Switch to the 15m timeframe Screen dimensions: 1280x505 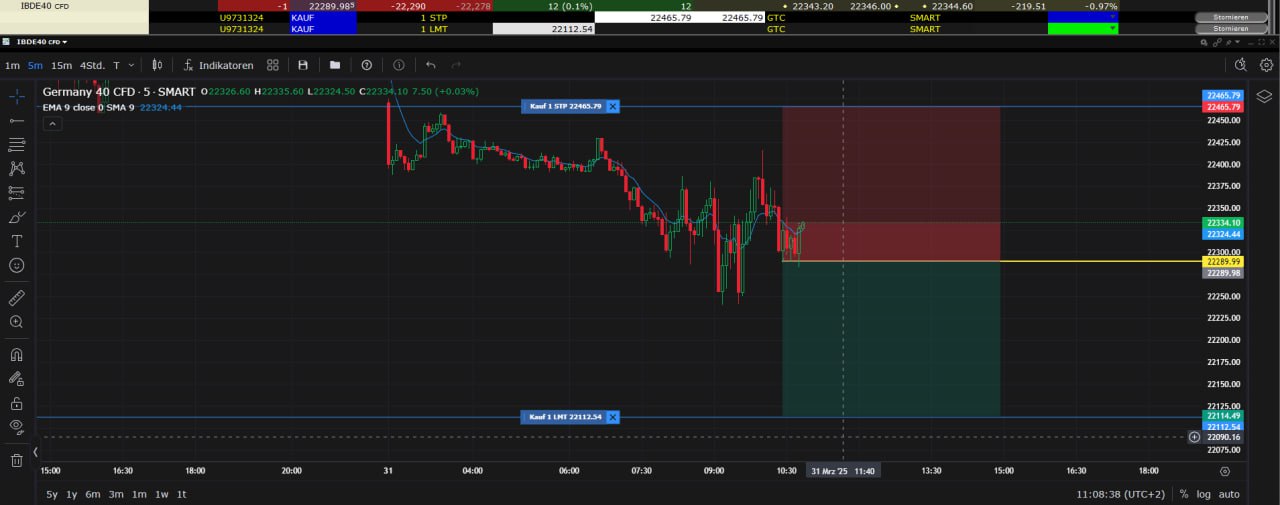click(61, 65)
